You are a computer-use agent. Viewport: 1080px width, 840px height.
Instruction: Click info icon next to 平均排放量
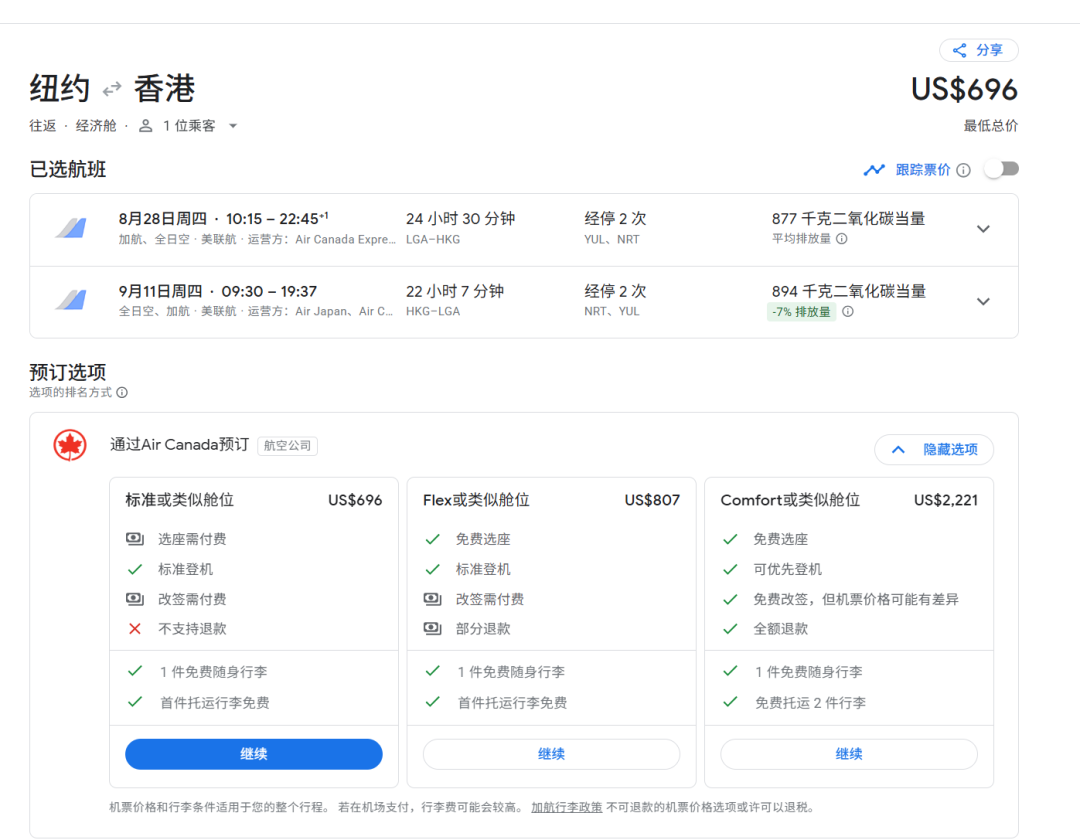coord(841,239)
